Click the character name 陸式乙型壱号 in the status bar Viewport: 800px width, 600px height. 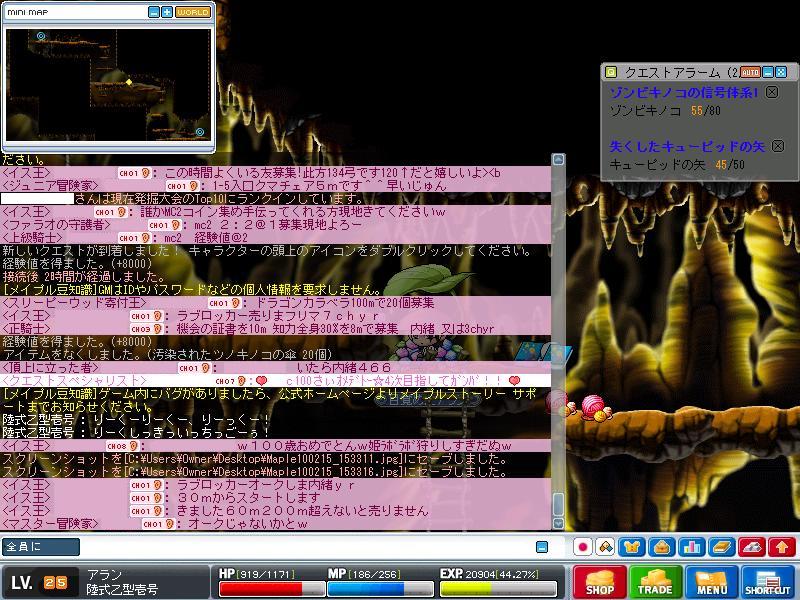click(122, 589)
